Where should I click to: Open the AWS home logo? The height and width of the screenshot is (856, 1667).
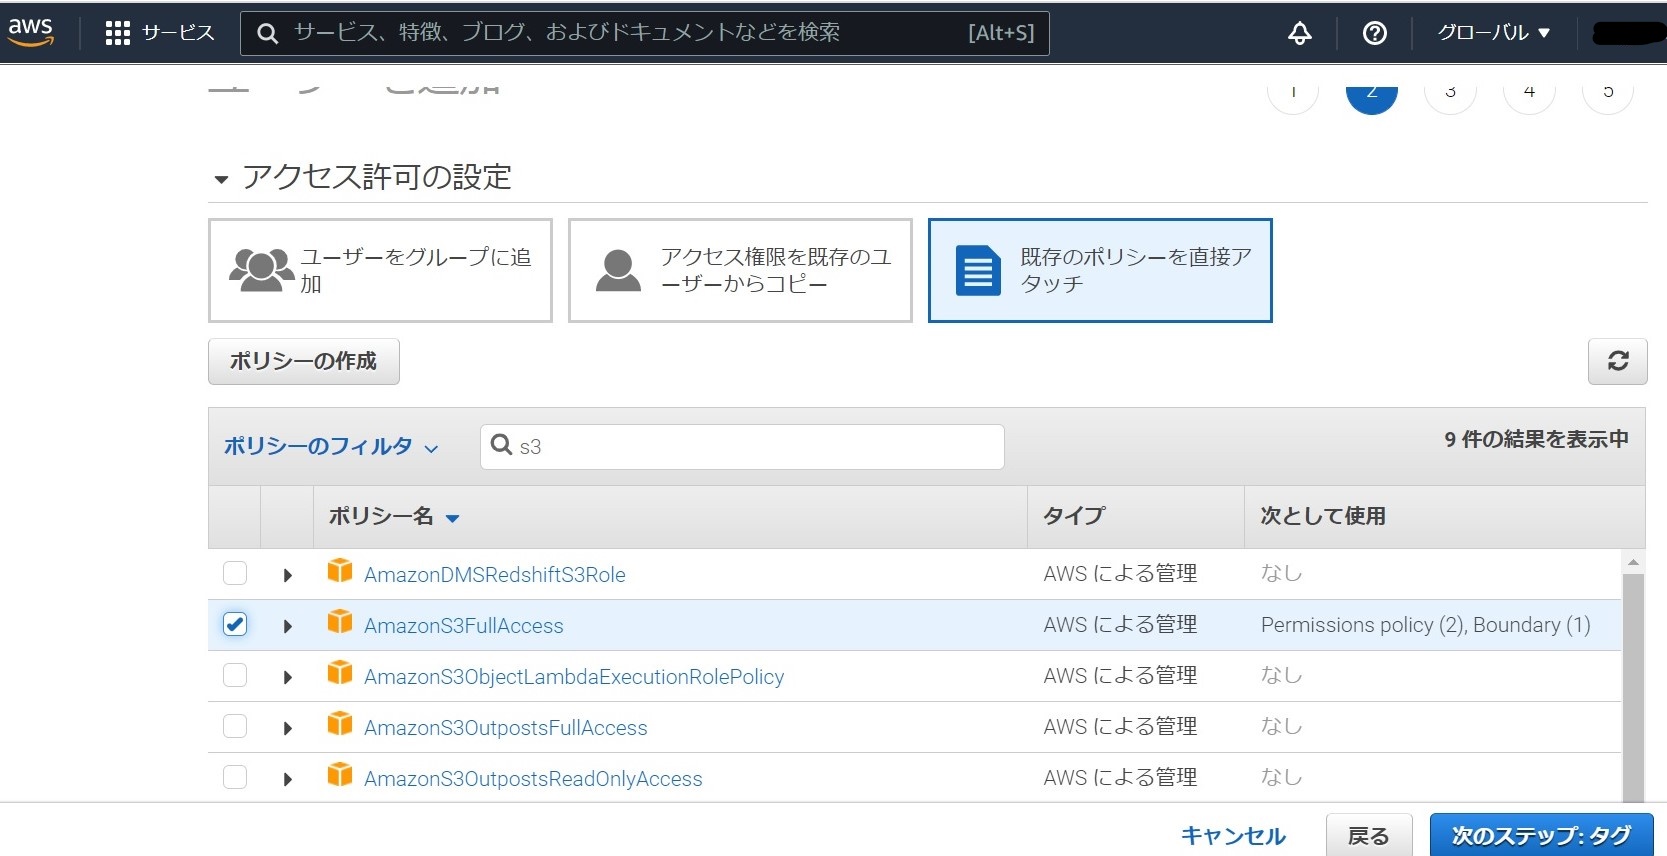[30, 32]
